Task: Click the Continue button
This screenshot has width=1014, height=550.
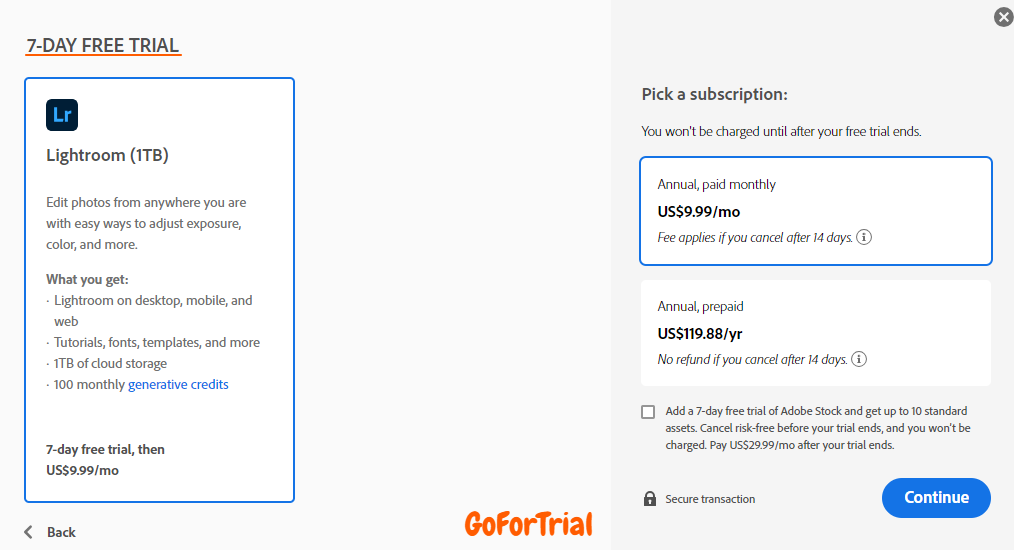Action: (936, 498)
